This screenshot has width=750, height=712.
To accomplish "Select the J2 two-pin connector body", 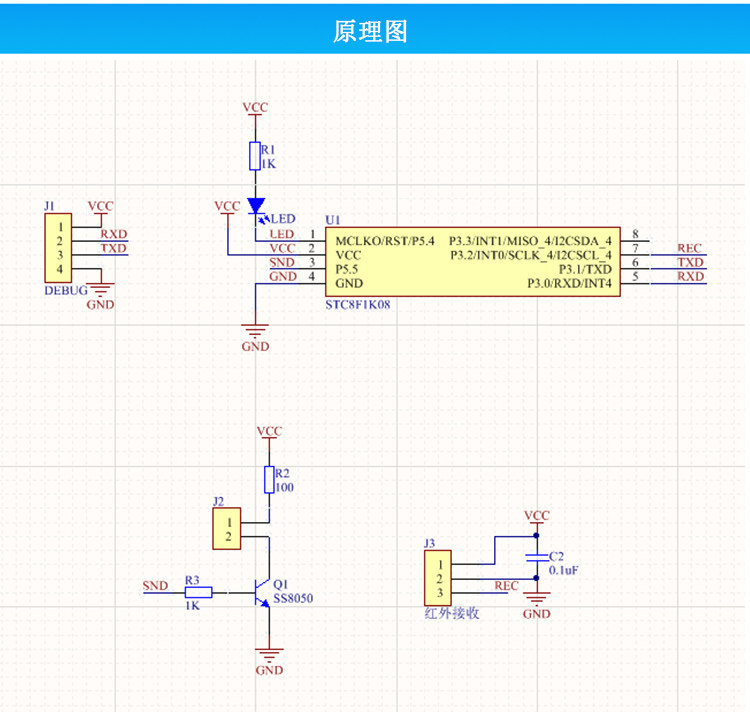I will (x=227, y=528).
